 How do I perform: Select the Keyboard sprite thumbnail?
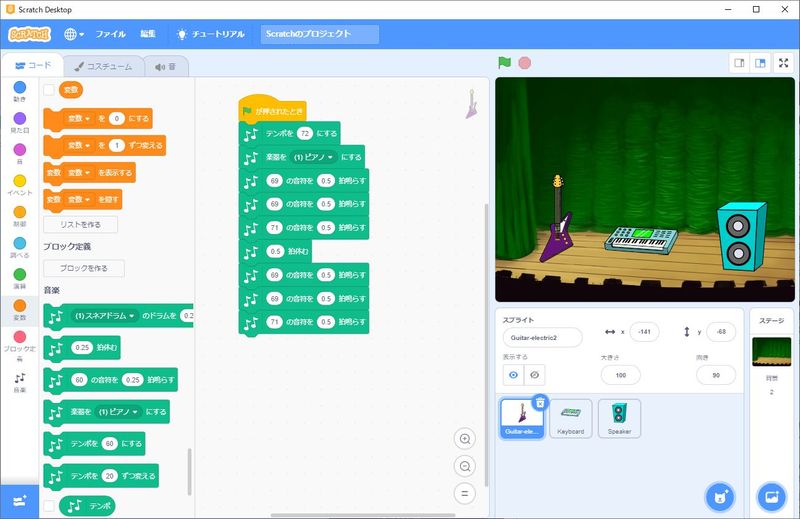point(570,418)
